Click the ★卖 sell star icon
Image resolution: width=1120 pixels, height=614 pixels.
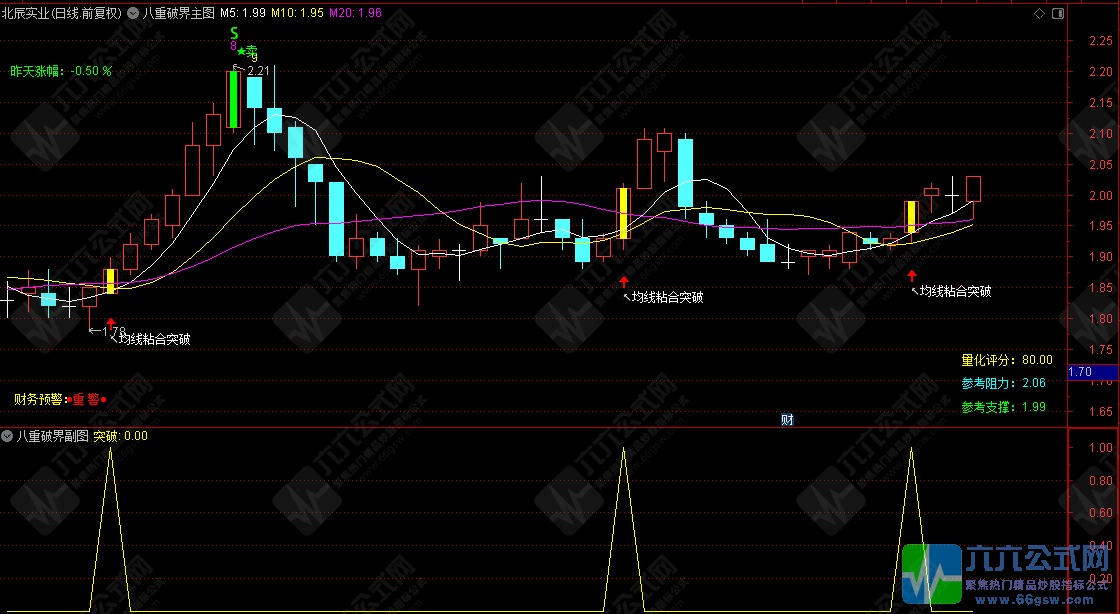tap(248, 51)
